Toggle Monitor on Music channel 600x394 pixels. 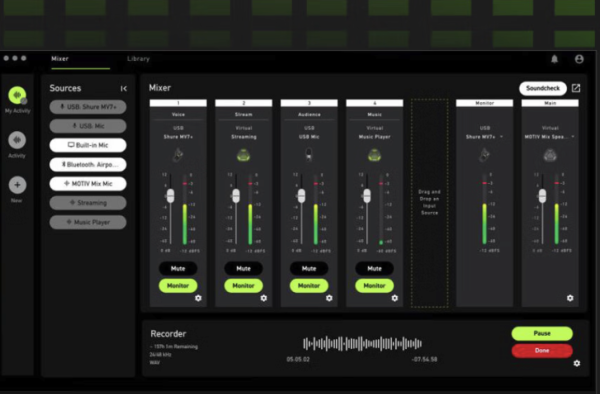click(374, 286)
